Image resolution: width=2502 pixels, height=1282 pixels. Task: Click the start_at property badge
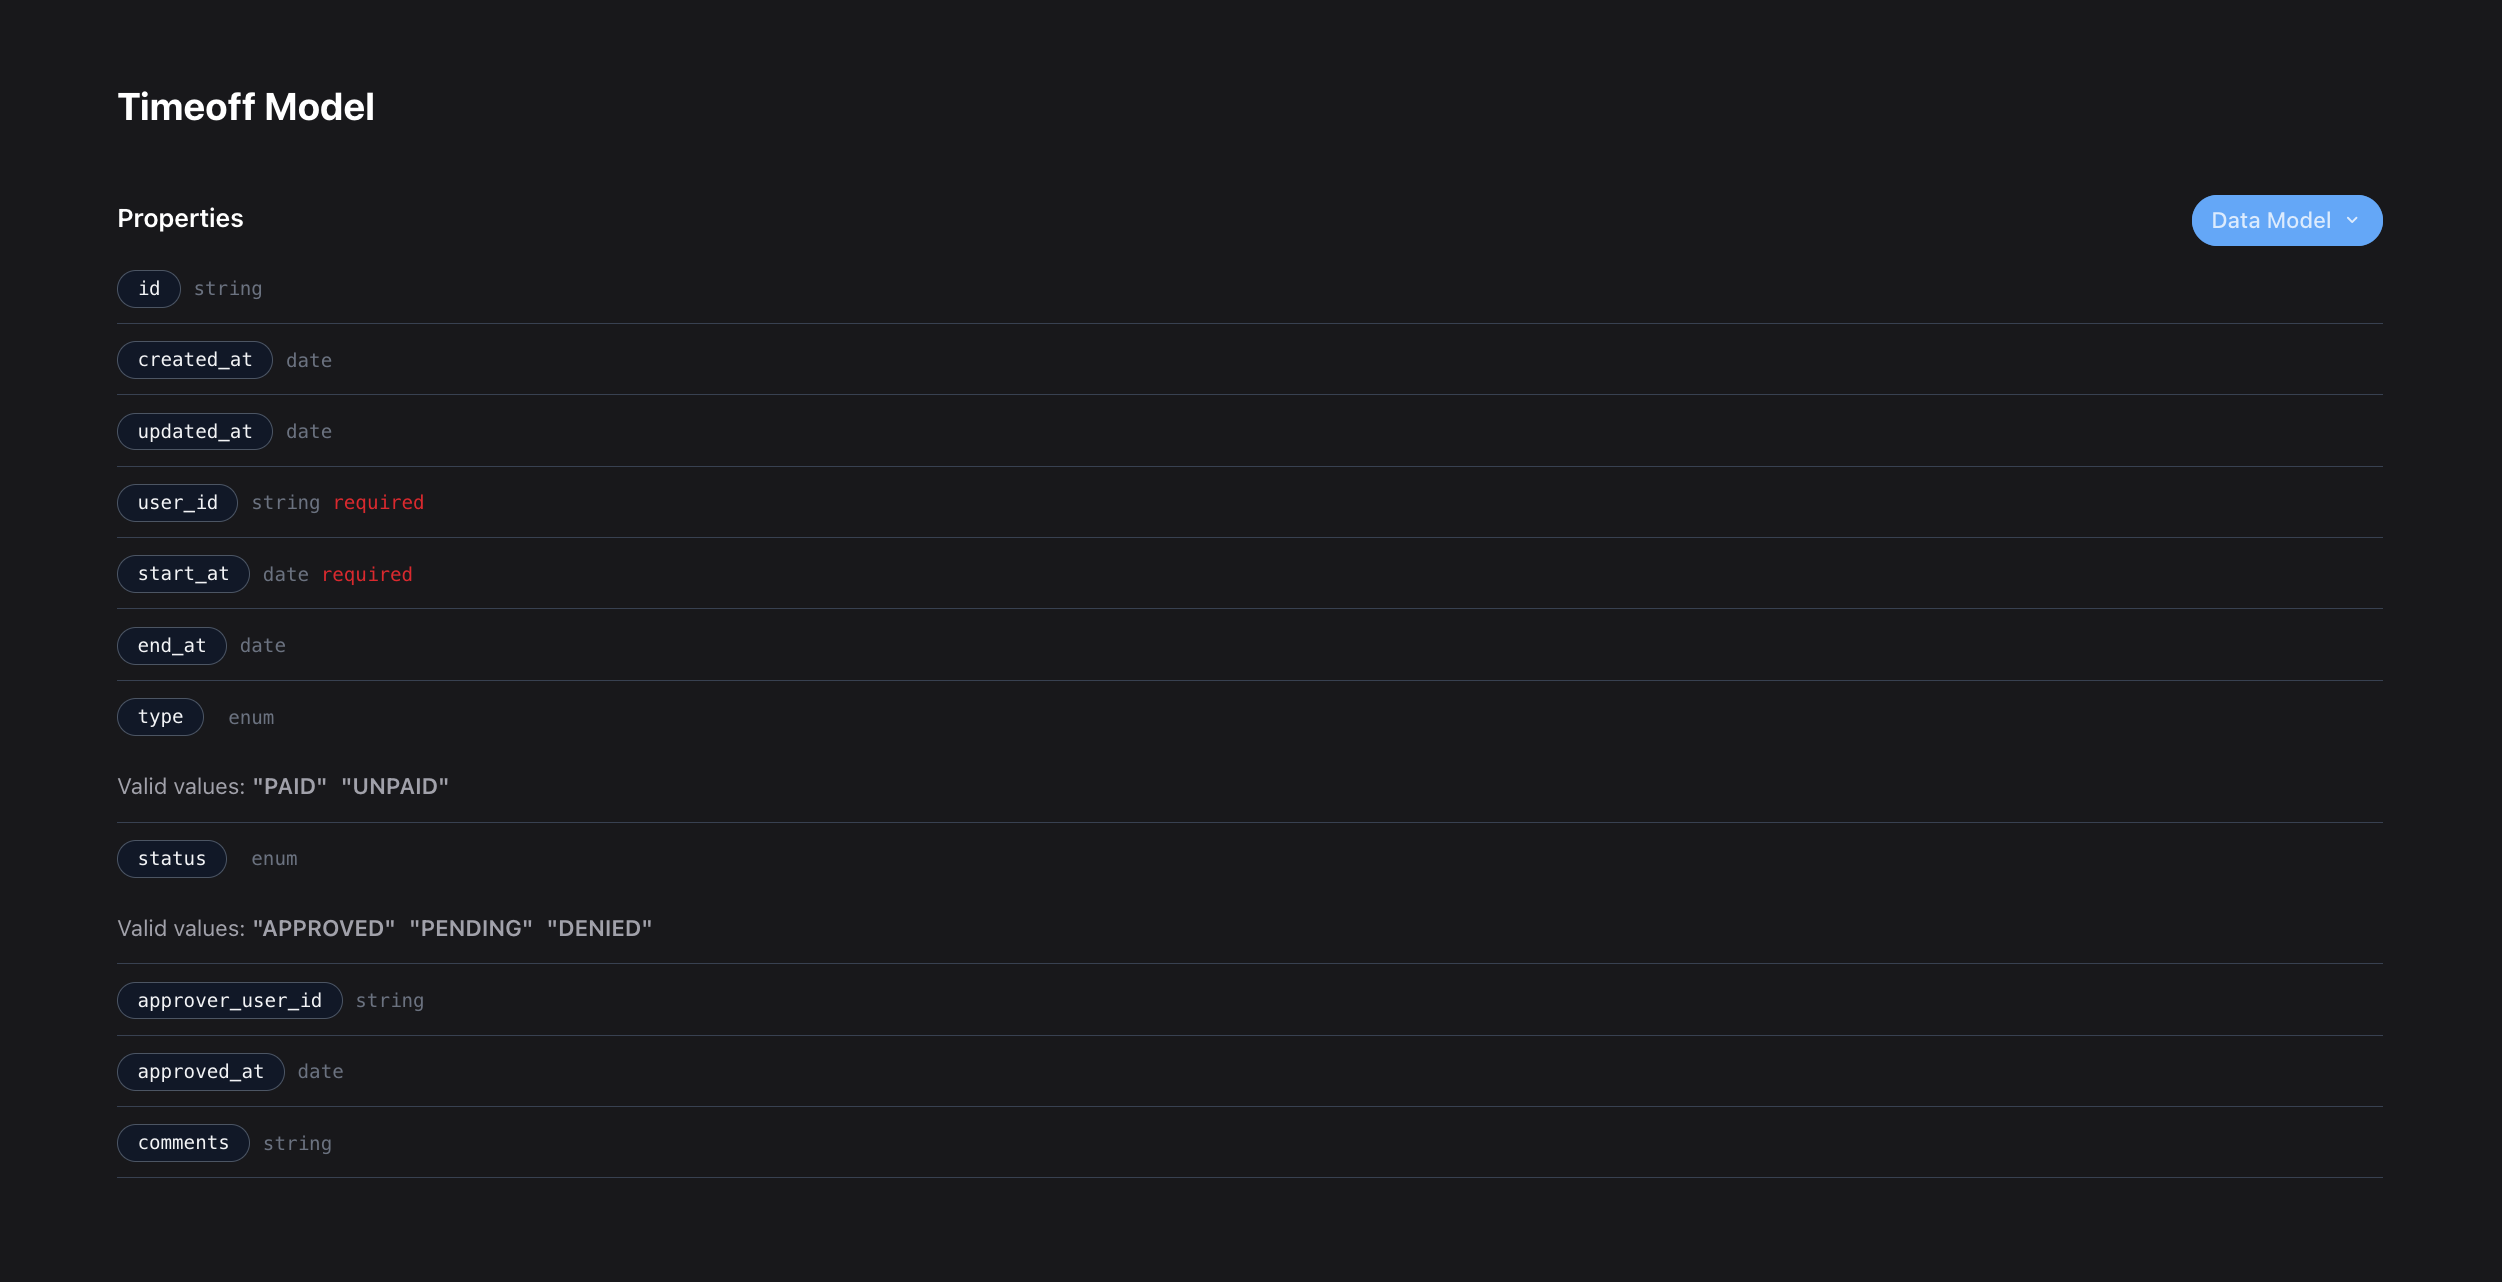[x=183, y=574]
